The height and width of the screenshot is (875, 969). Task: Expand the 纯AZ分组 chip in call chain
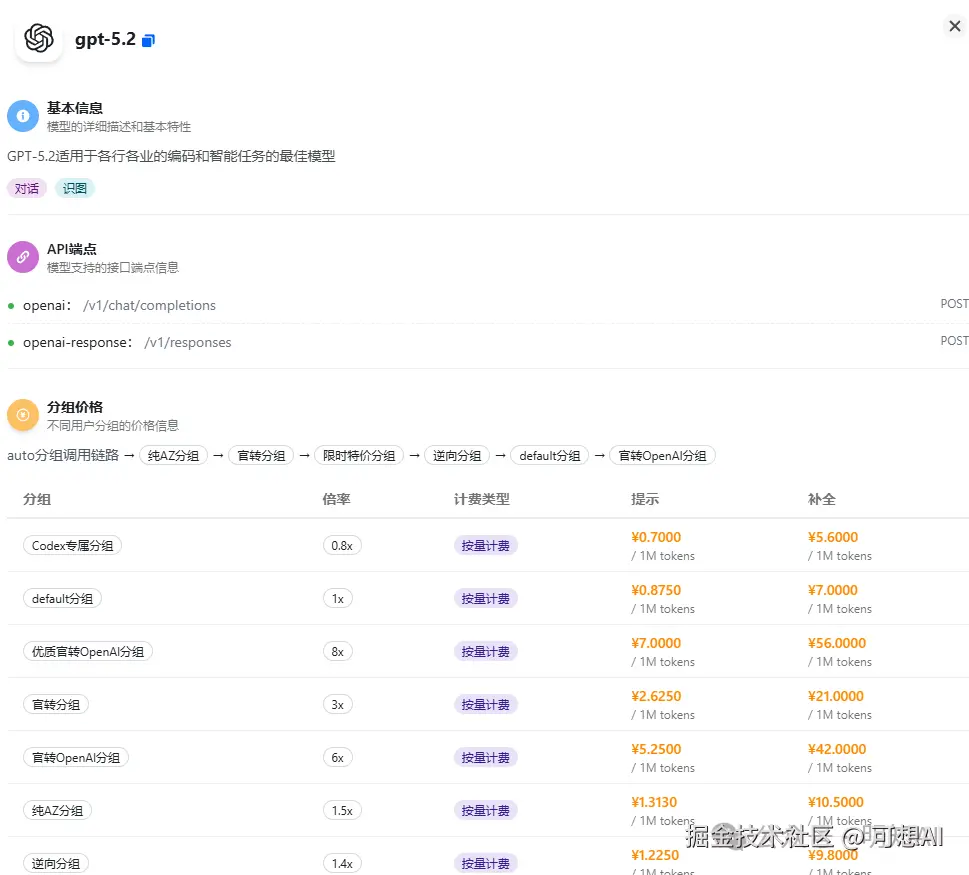(173, 455)
